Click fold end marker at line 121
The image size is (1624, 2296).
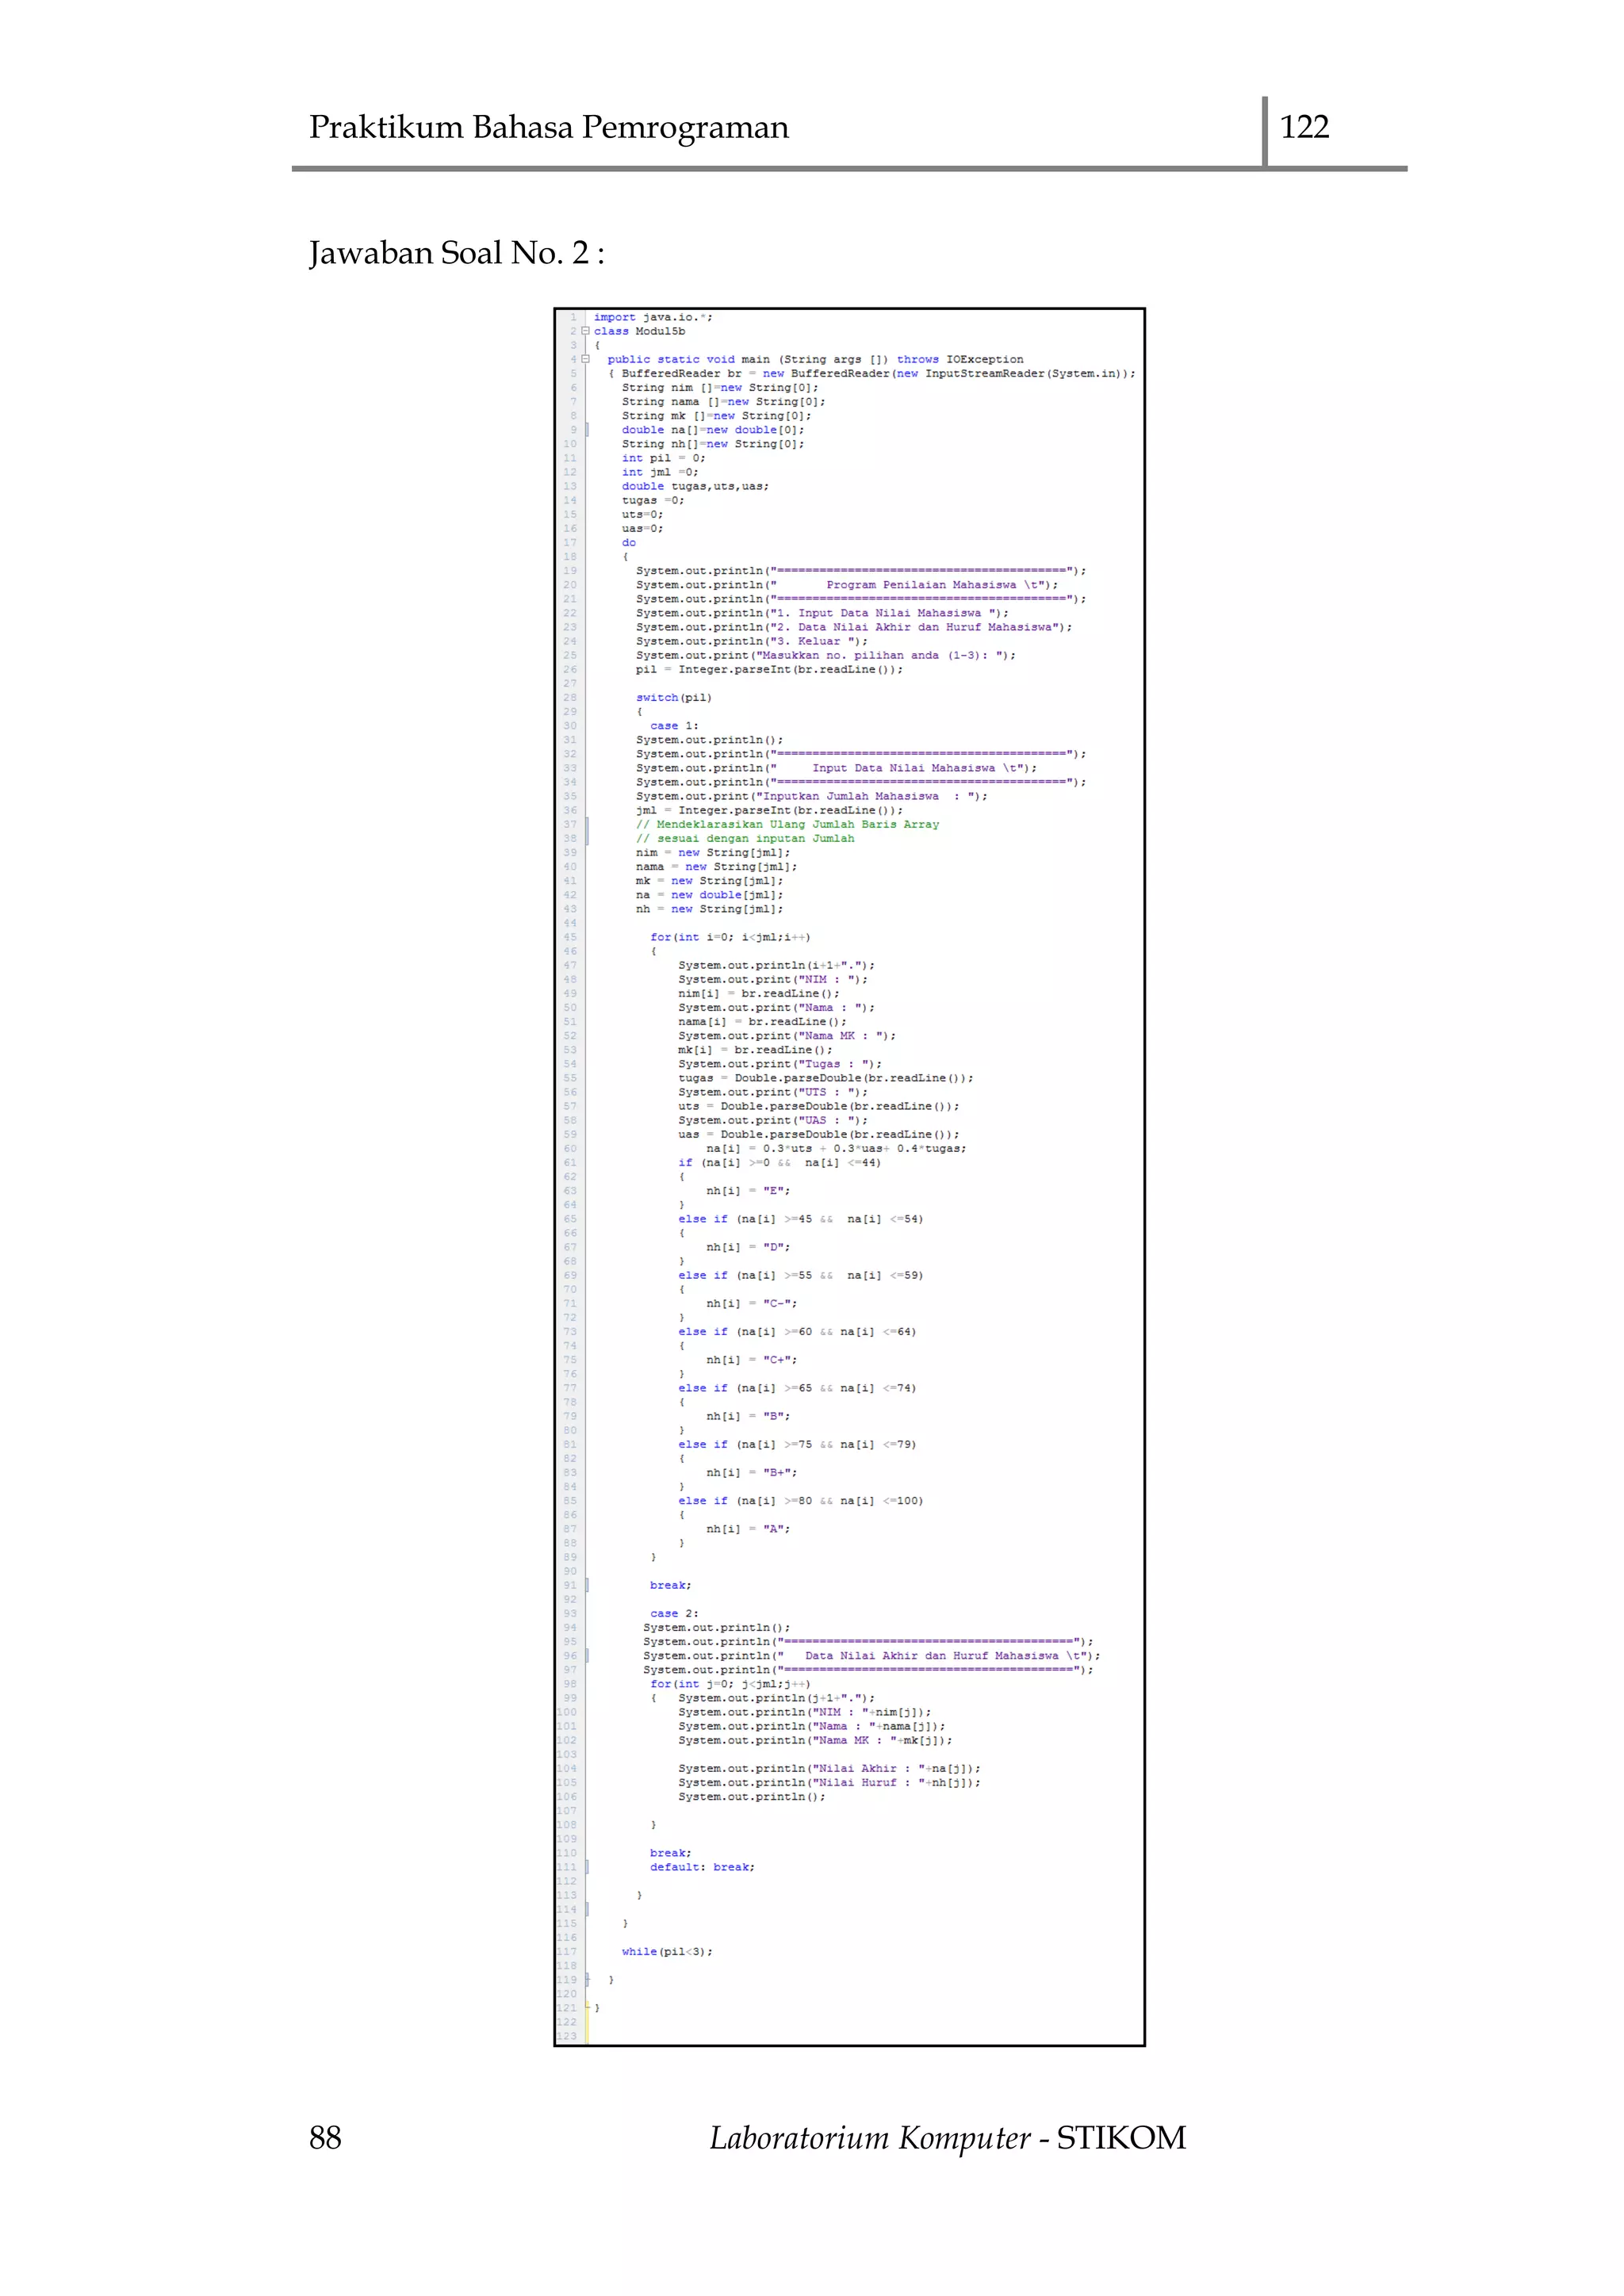[588, 2007]
